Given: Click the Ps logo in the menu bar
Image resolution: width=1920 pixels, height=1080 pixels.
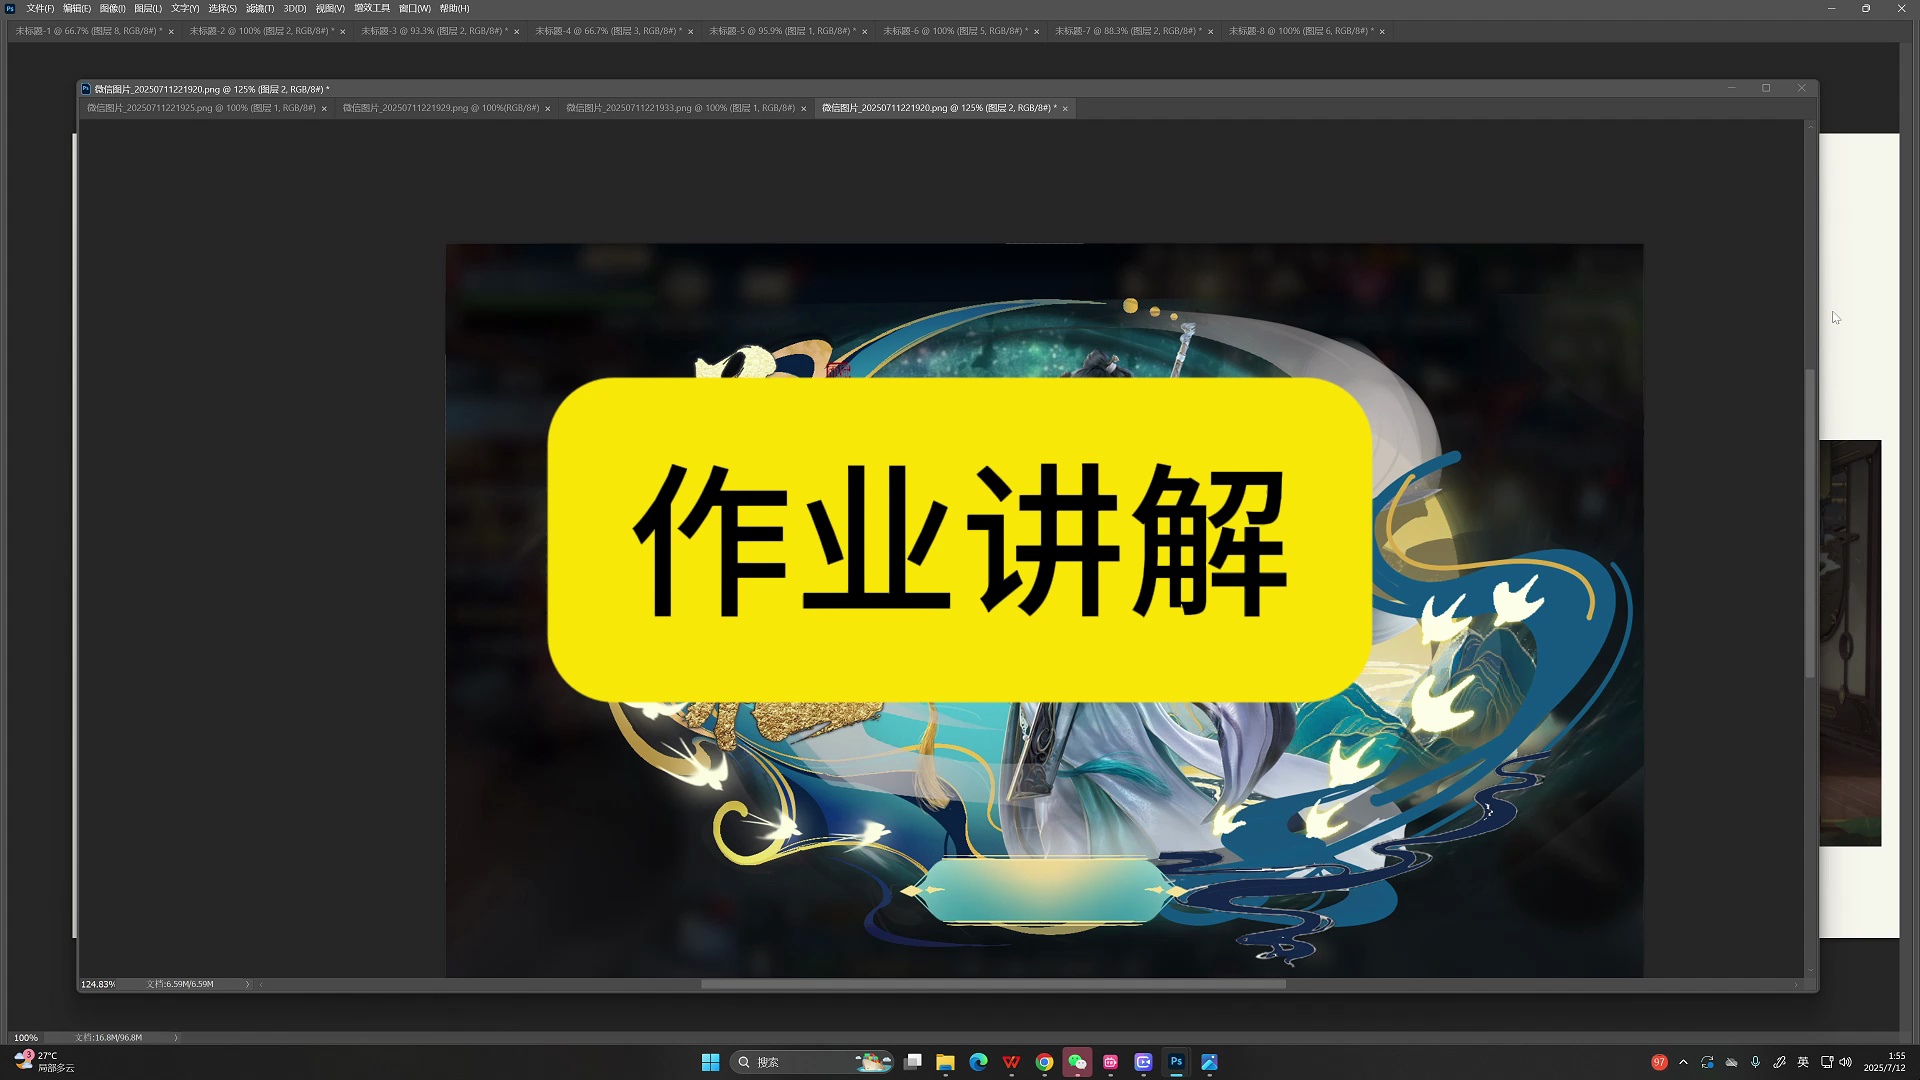Looking at the screenshot, I should (x=10, y=8).
